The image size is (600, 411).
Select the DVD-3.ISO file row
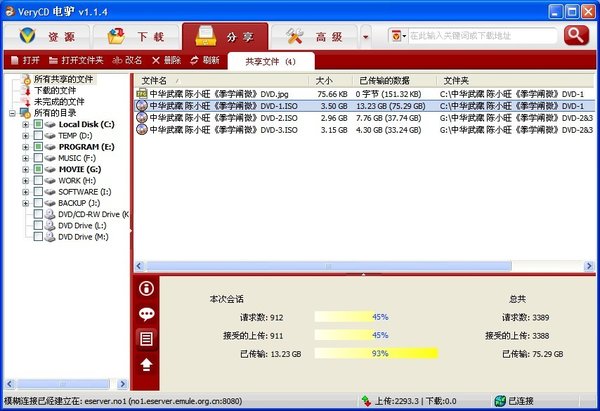(364, 130)
